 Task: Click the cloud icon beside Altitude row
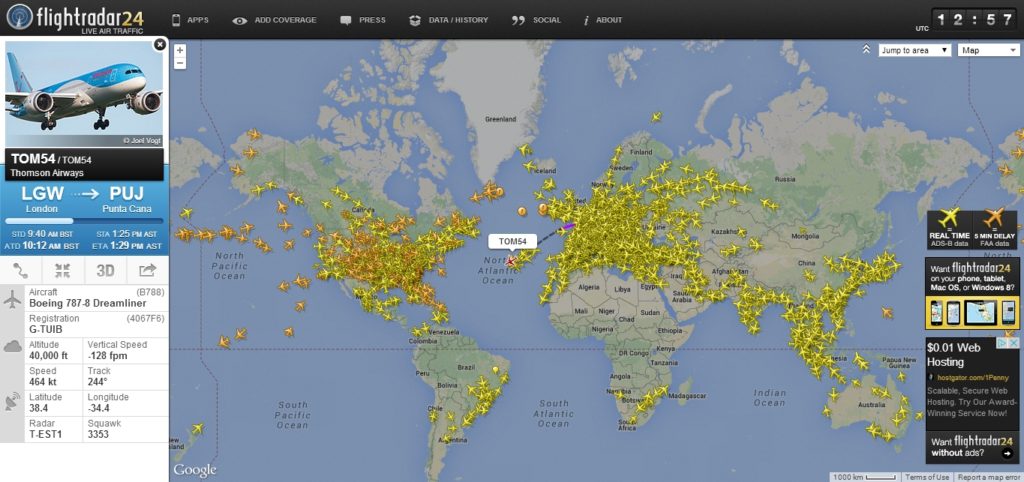(12, 347)
